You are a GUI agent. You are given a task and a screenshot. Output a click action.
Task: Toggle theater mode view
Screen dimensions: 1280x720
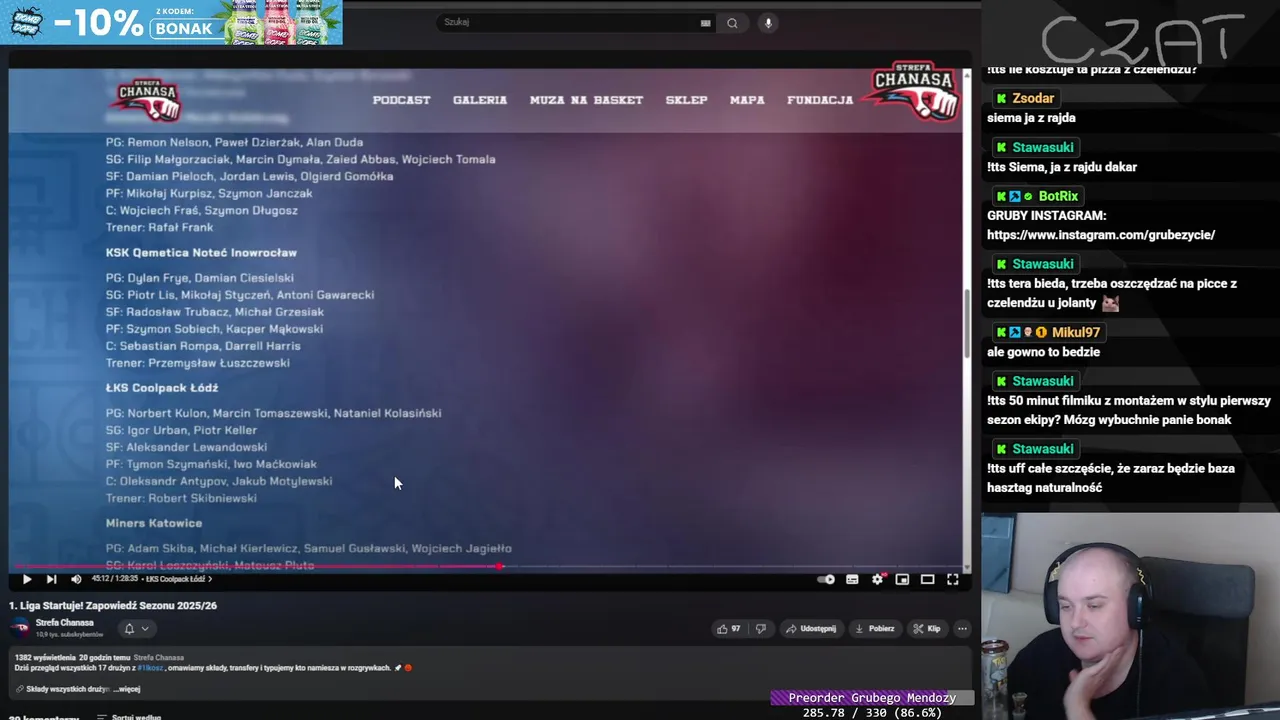(927, 579)
